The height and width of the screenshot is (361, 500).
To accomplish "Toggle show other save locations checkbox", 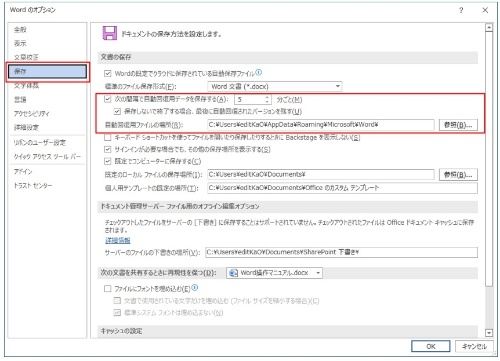I will (108, 149).
